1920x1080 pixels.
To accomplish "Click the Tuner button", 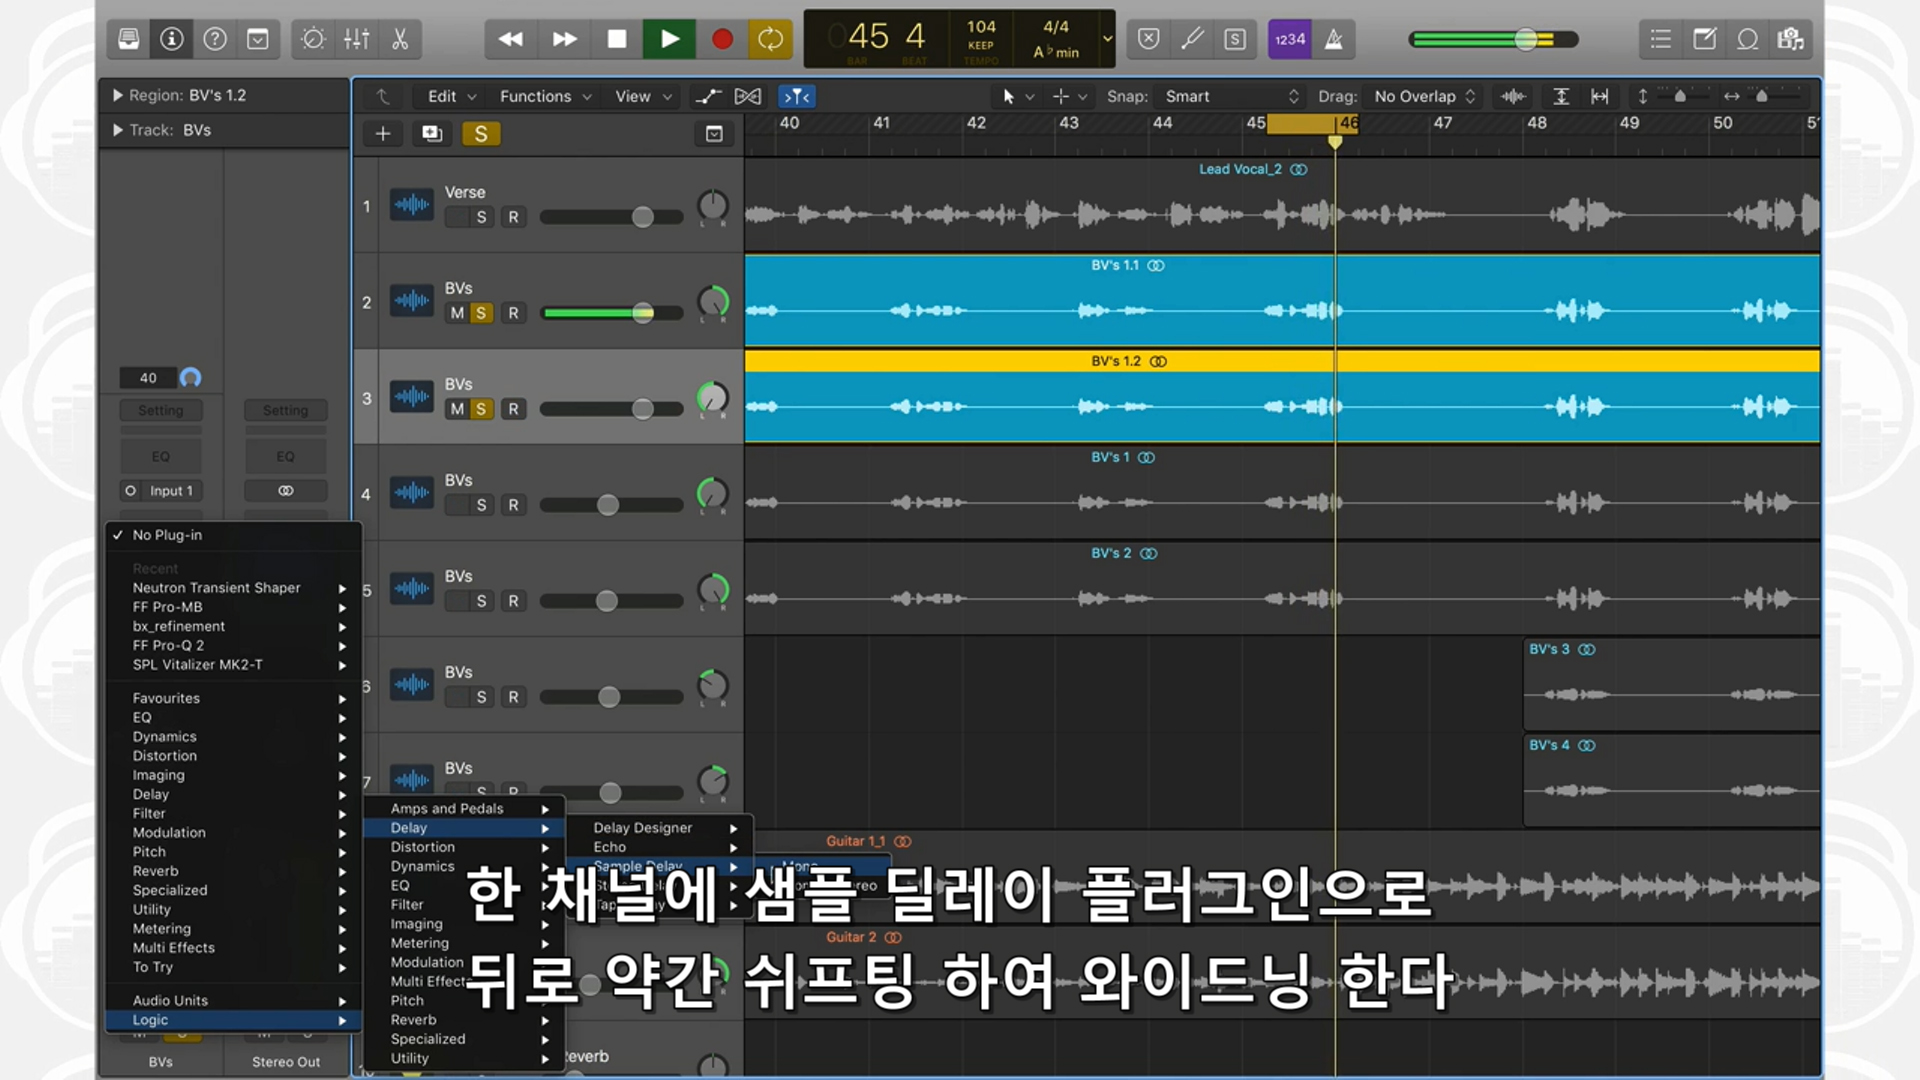I will pos(1192,39).
